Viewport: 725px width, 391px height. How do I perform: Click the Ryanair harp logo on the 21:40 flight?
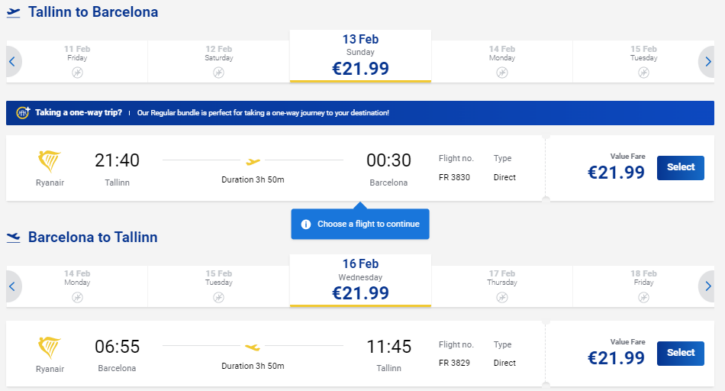tap(49, 161)
